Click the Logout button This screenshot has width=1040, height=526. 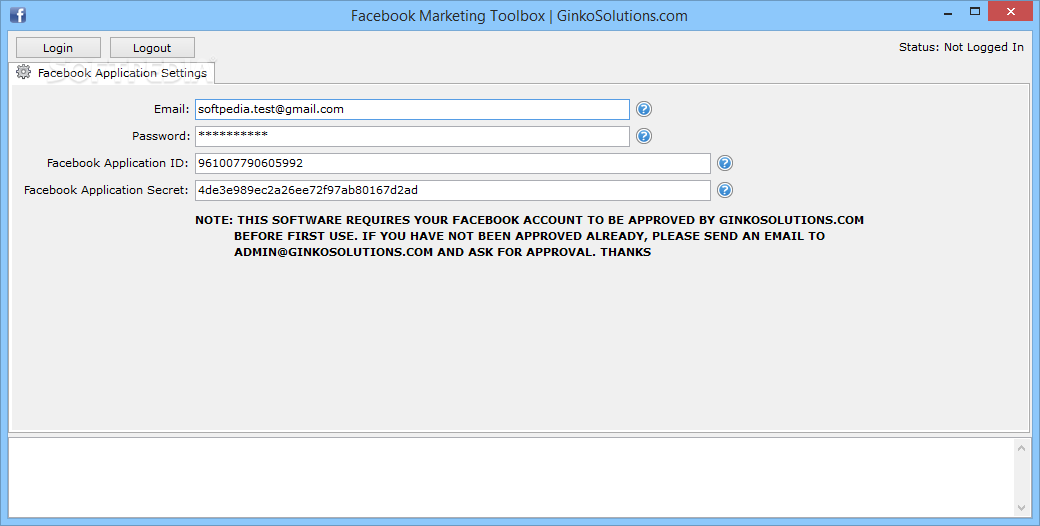click(x=152, y=48)
